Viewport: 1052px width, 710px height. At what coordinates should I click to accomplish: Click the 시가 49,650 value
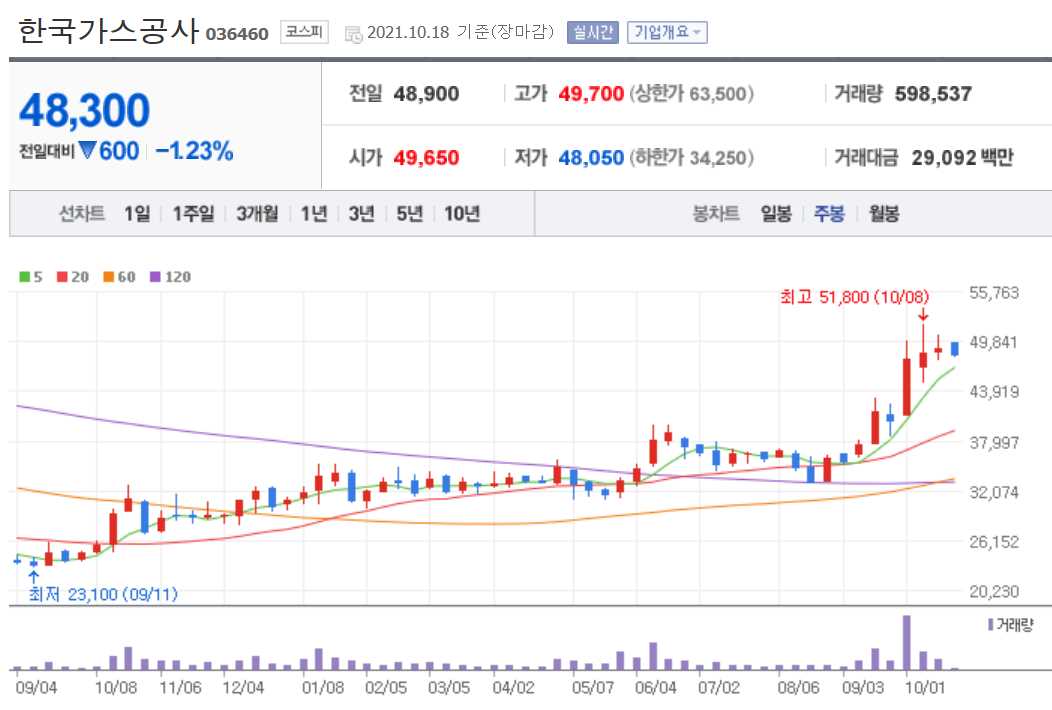pyautogui.click(x=426, y=158)
